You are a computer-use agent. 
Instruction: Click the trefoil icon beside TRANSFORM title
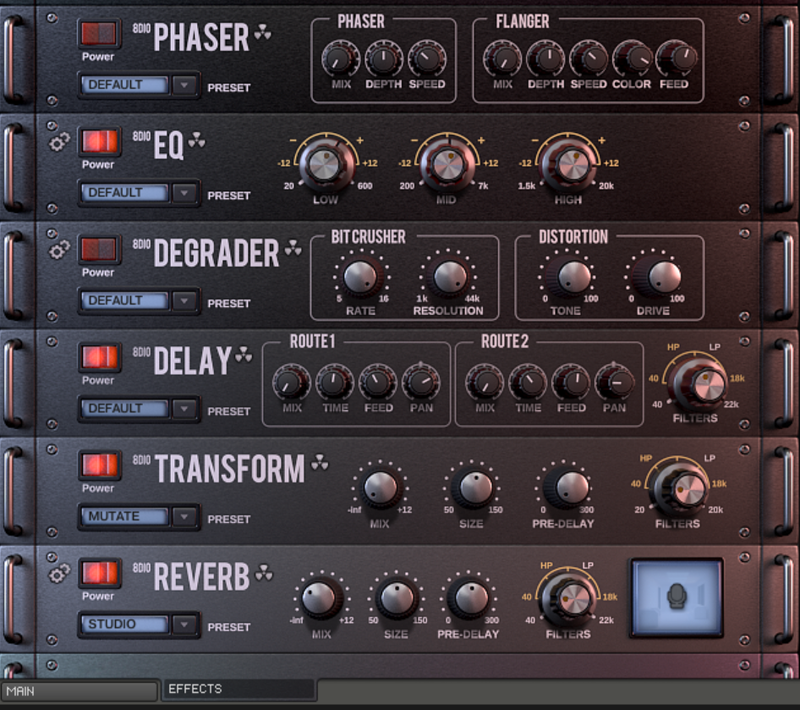pyautogui.click(x=320, y=462)
